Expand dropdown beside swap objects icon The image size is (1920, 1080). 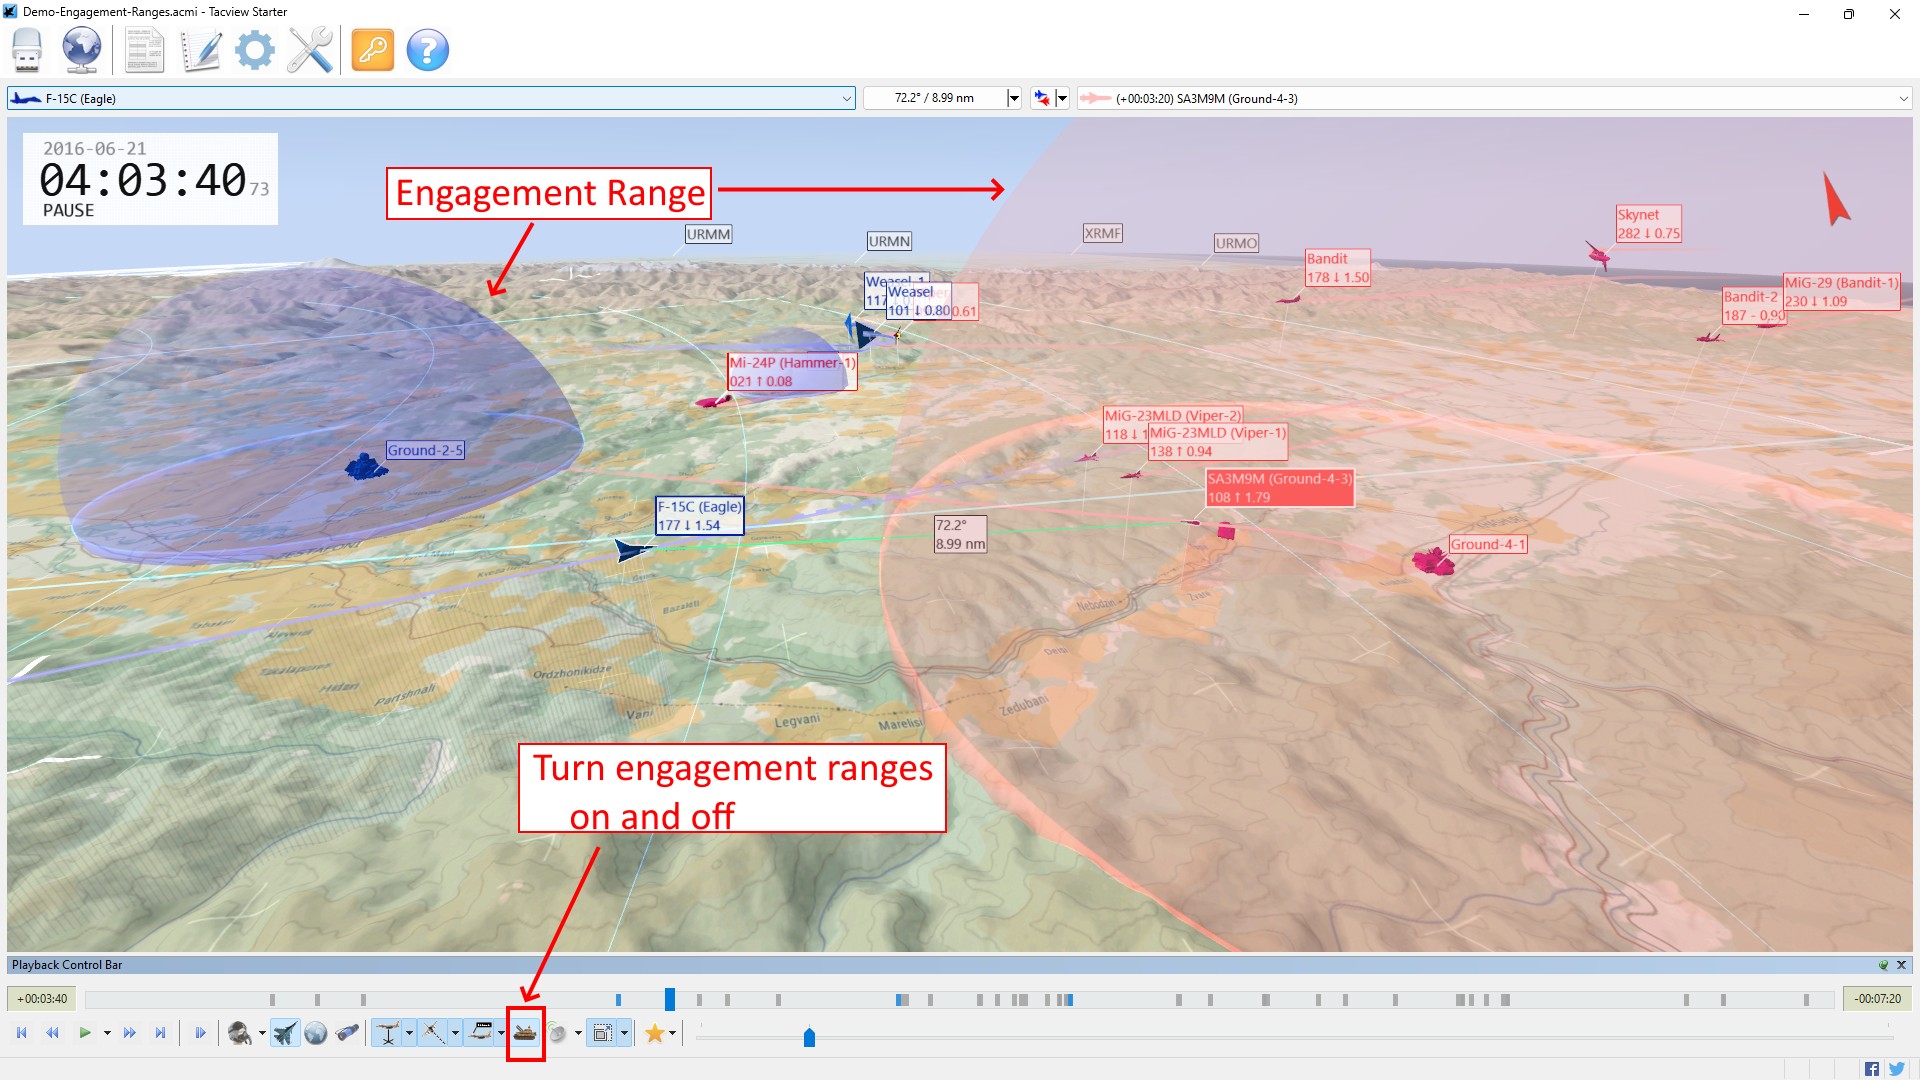click(1062, 98)
